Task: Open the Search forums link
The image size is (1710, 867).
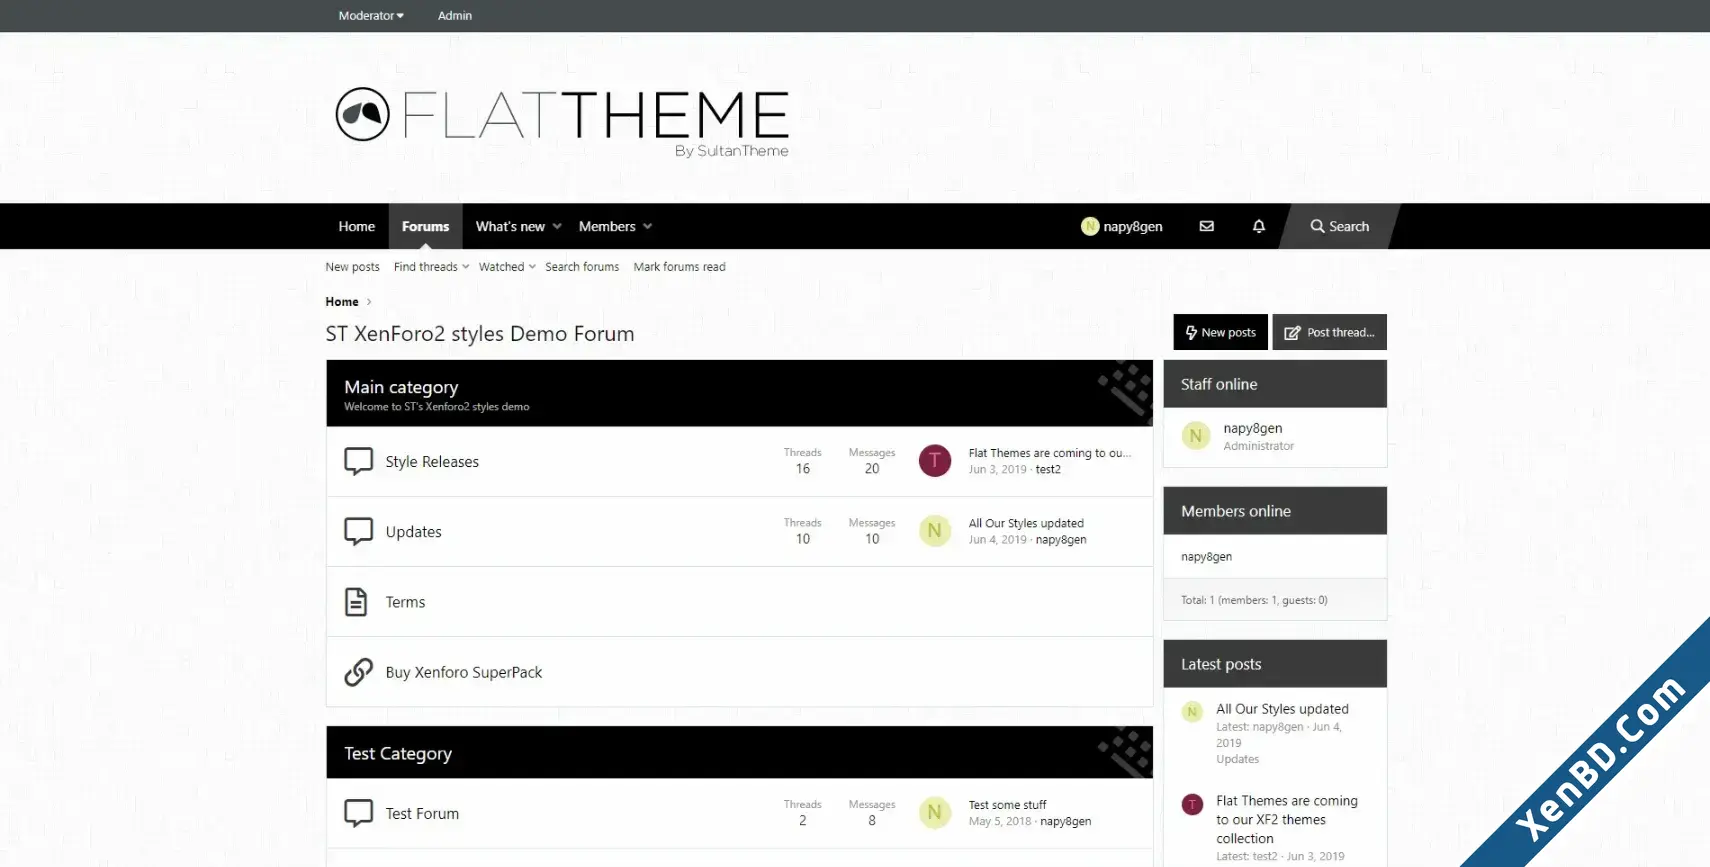Action: pyautogui.click(x=582, y=267)
